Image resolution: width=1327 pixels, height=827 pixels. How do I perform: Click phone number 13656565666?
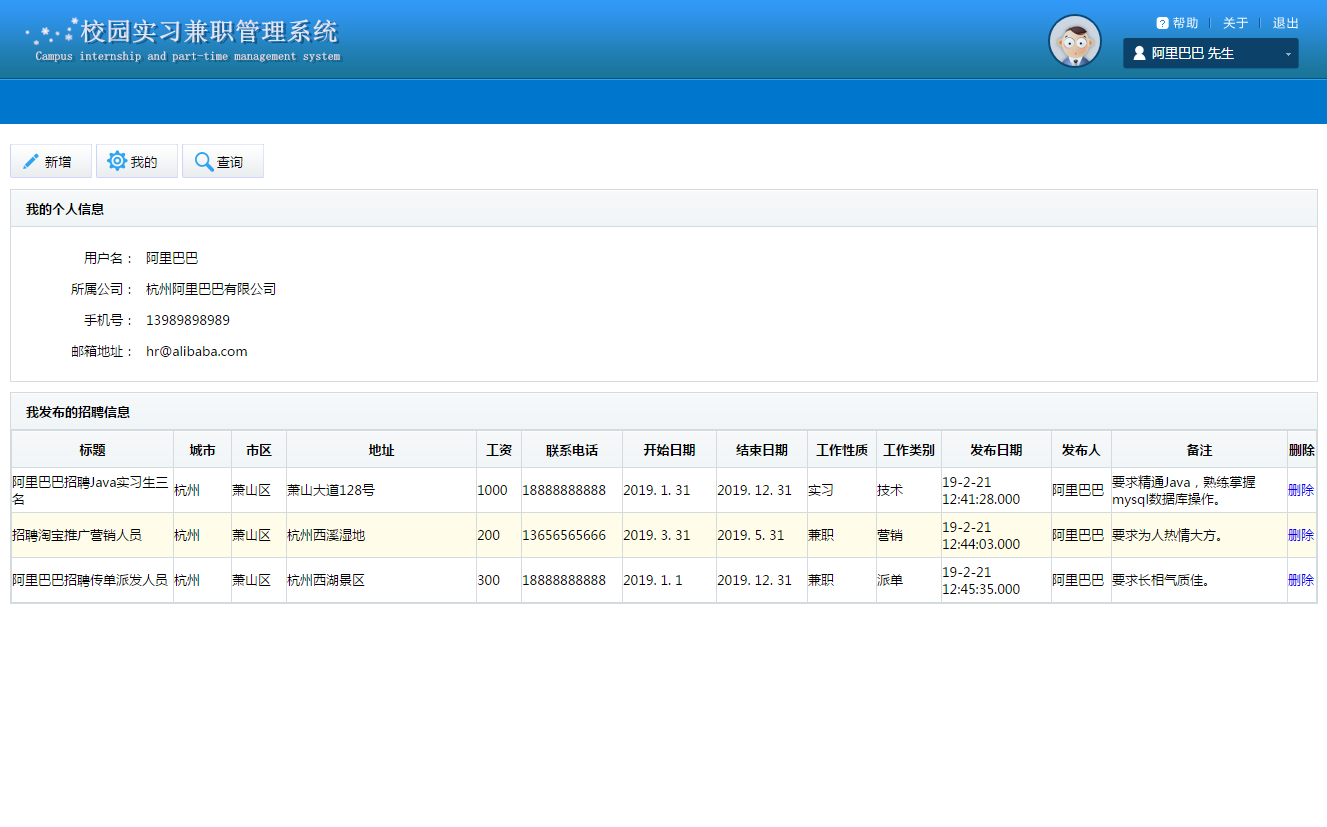point(564,535)
